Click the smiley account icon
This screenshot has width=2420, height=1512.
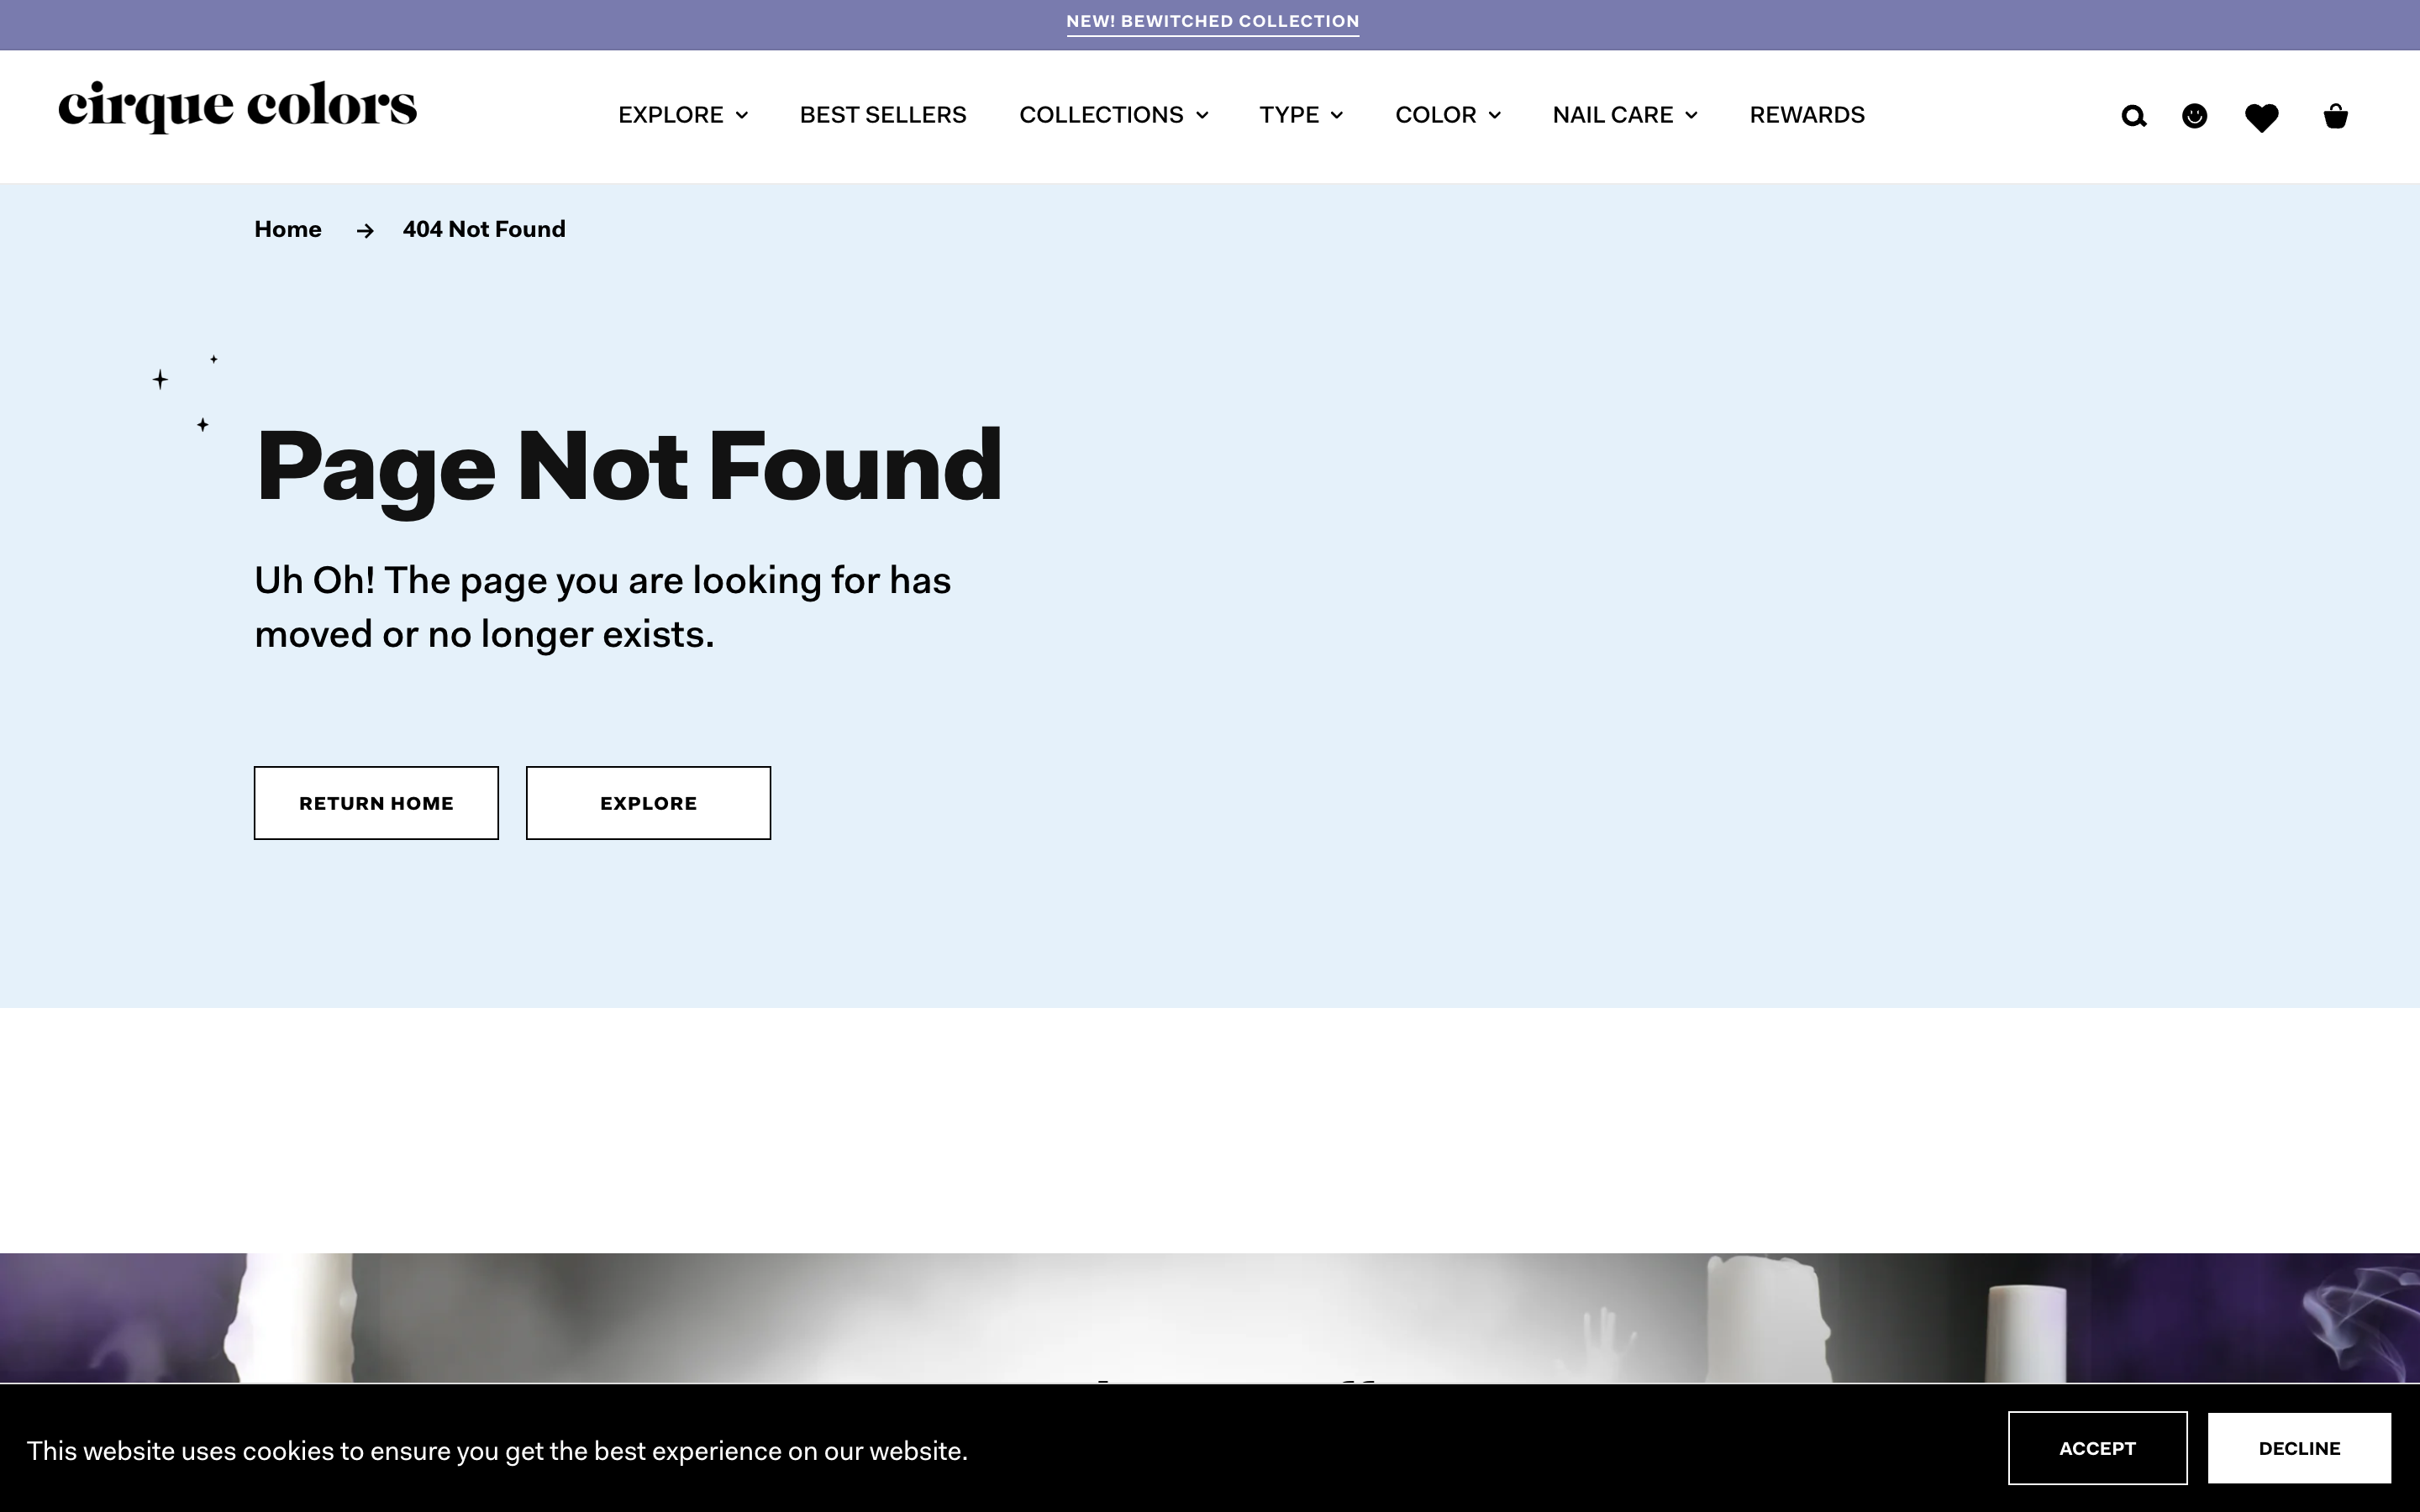pyautogui.click(x=2194, y=116)
